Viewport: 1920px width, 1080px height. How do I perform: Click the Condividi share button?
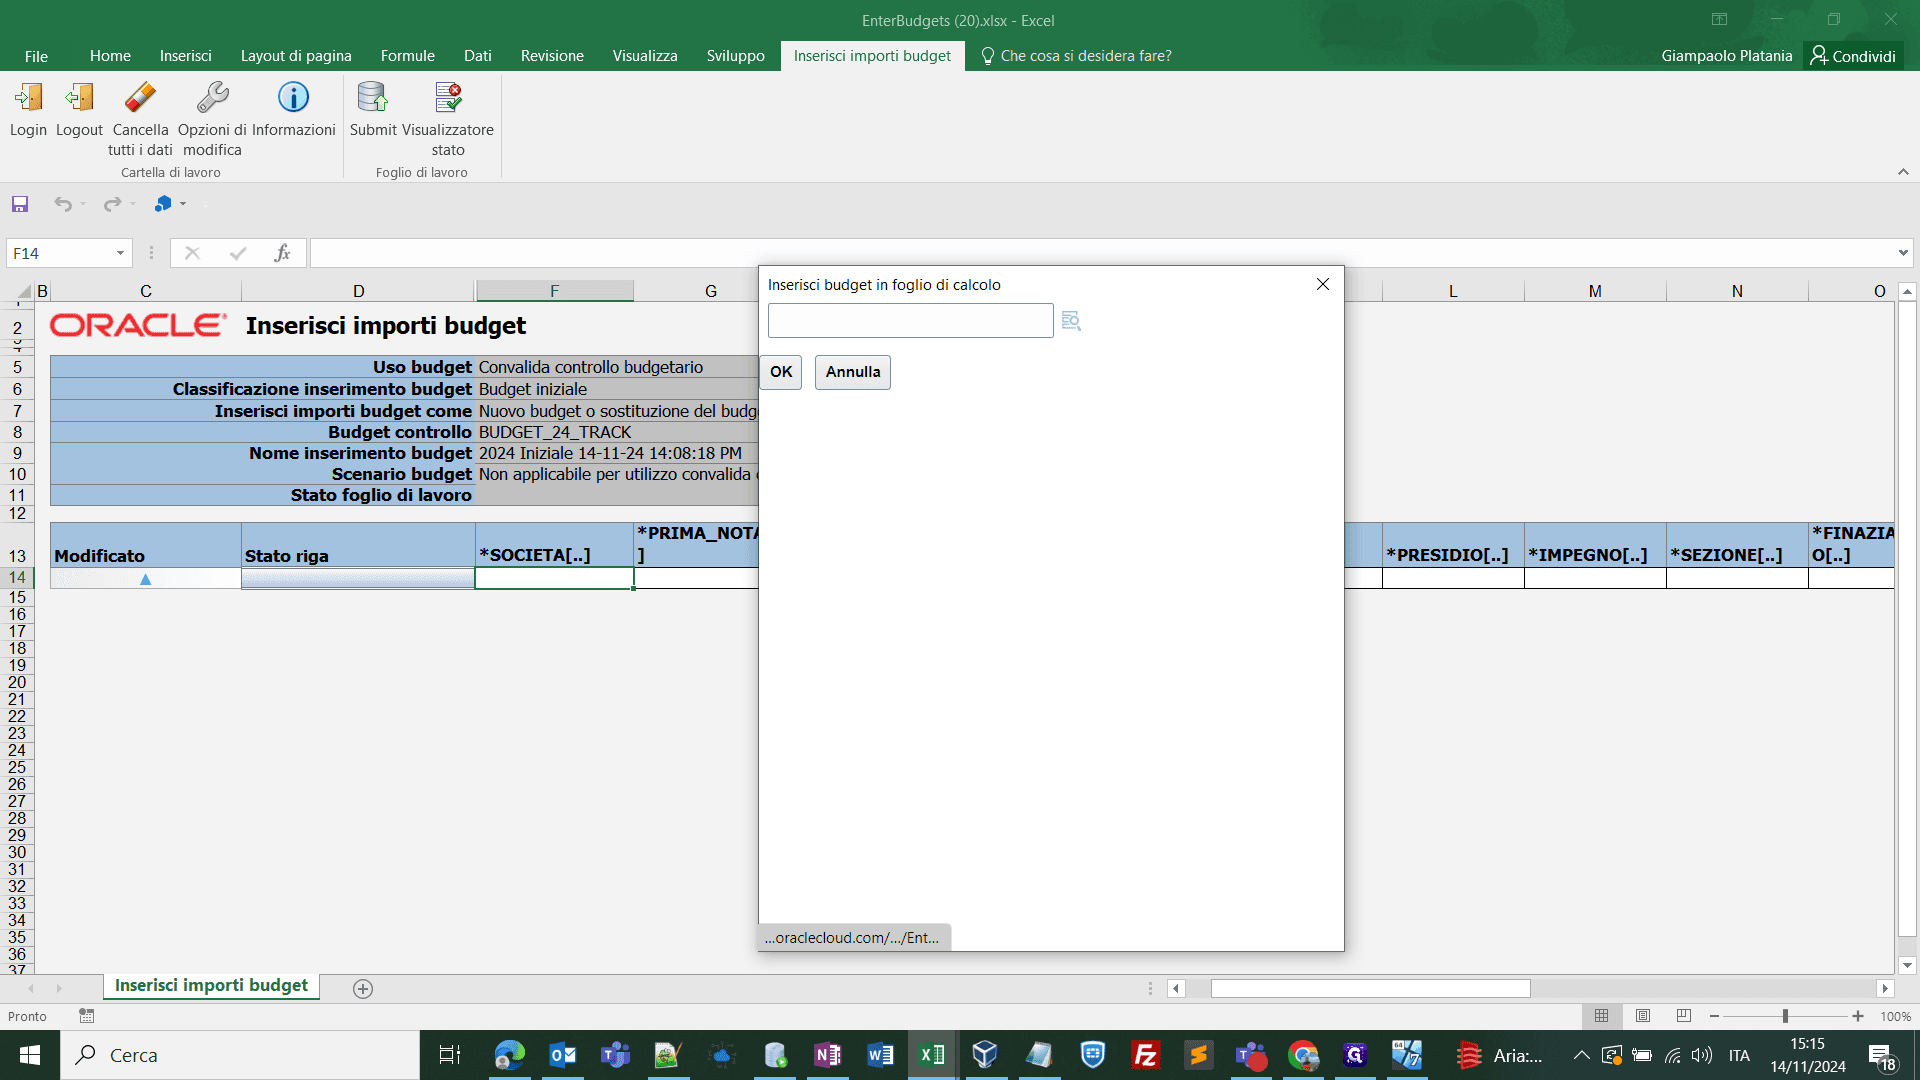tap(1853, 56)
